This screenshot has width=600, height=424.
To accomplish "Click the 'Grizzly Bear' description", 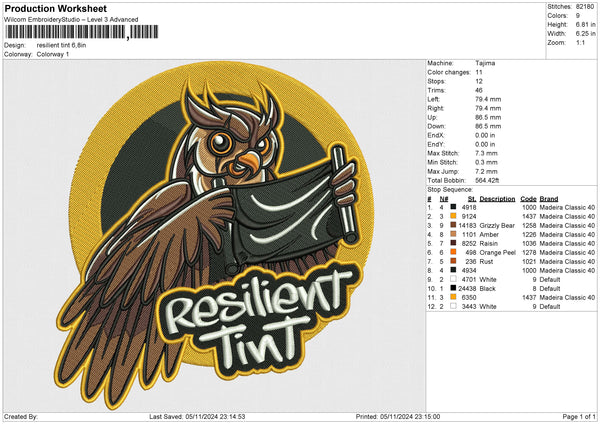I will point(497,226).
